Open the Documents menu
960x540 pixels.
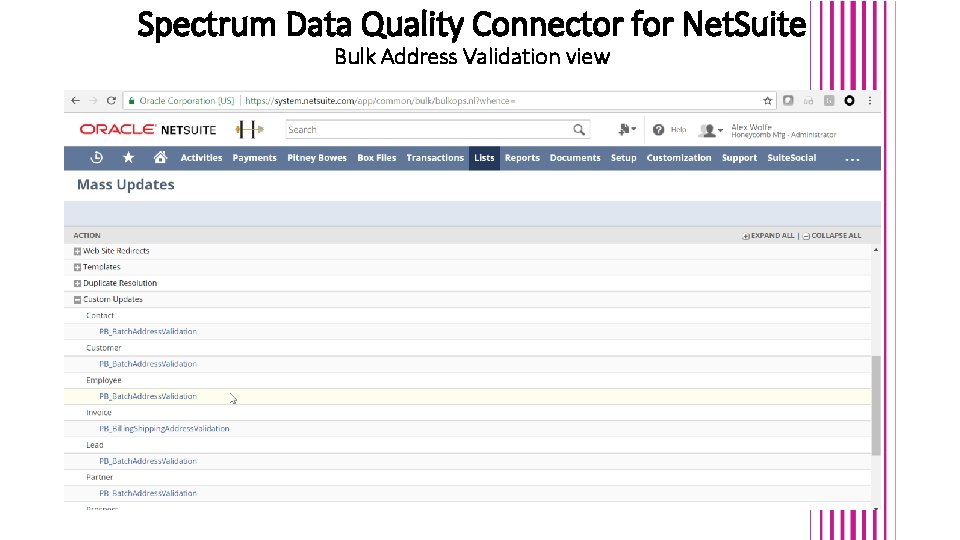tap(575, 157)
